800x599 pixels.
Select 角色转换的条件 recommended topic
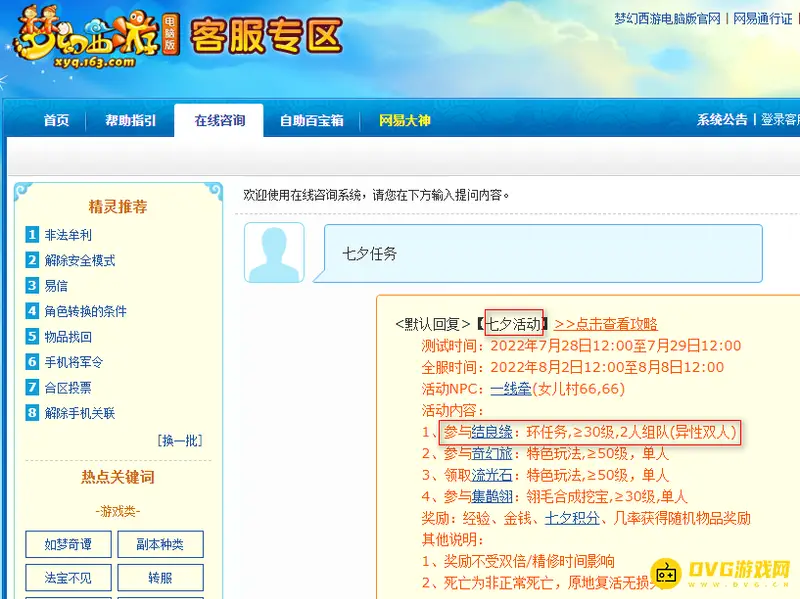pyautogui.click(x=86, y=312)
